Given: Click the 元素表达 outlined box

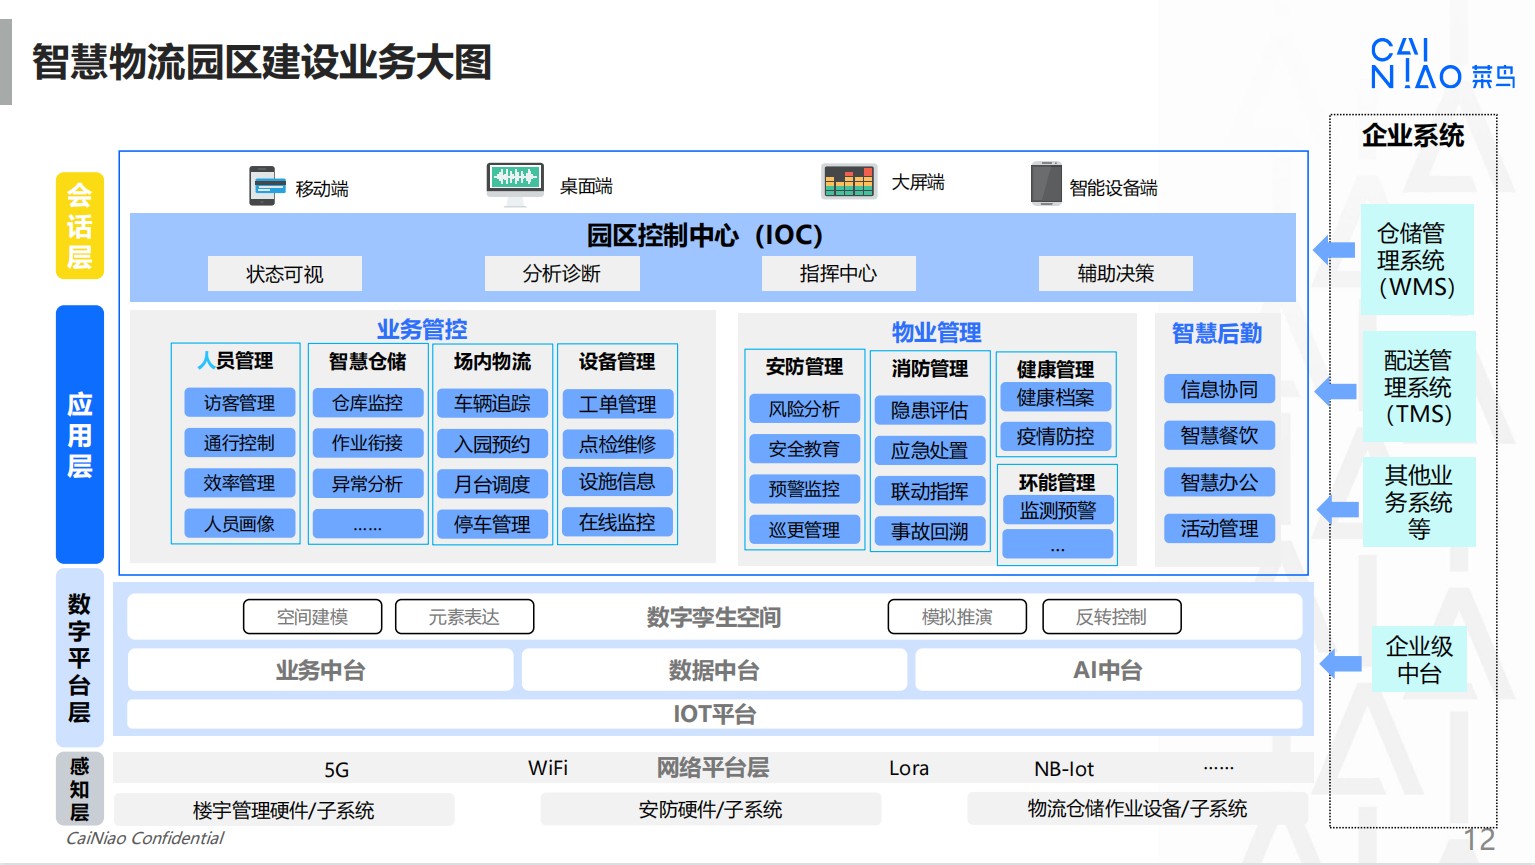Looking at the screenshot, I should [464, 617].
